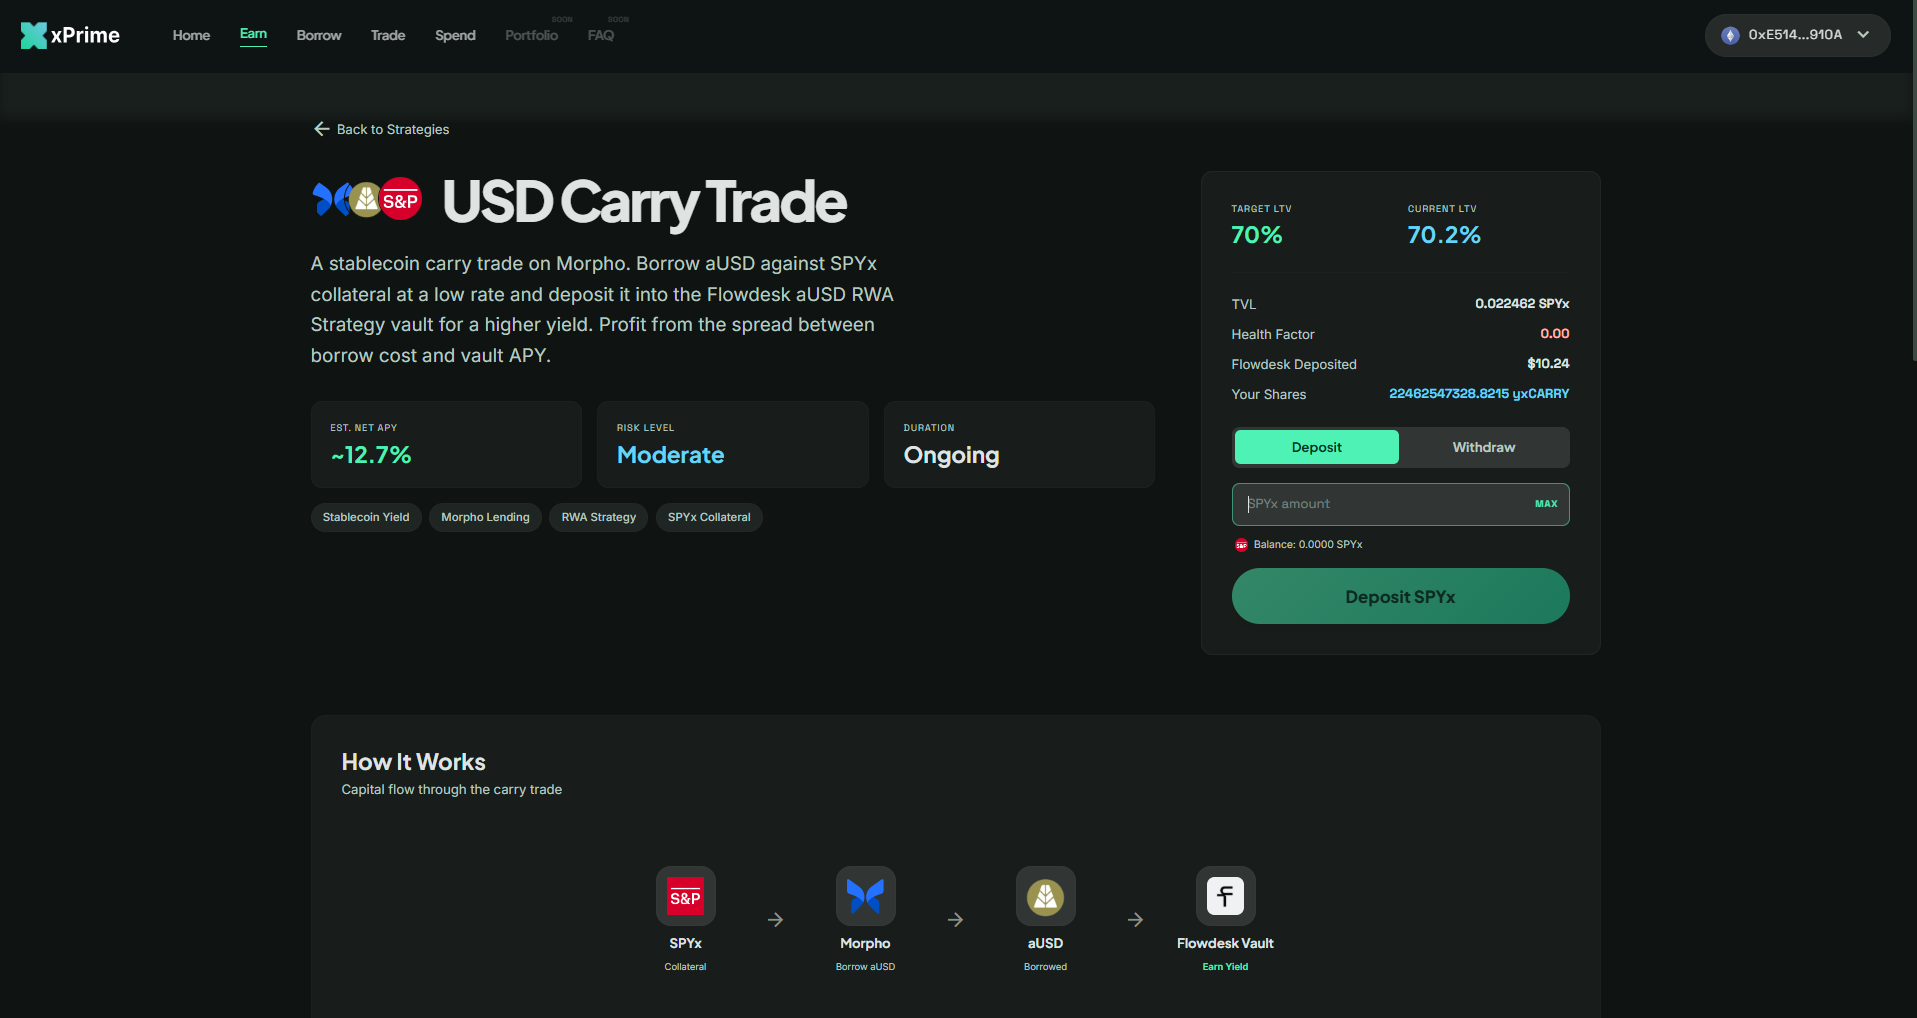Screen dimensions: 1917x1018
Task: Click the Flowdesk Deposited value $10.24
Action: point(1548,363)
